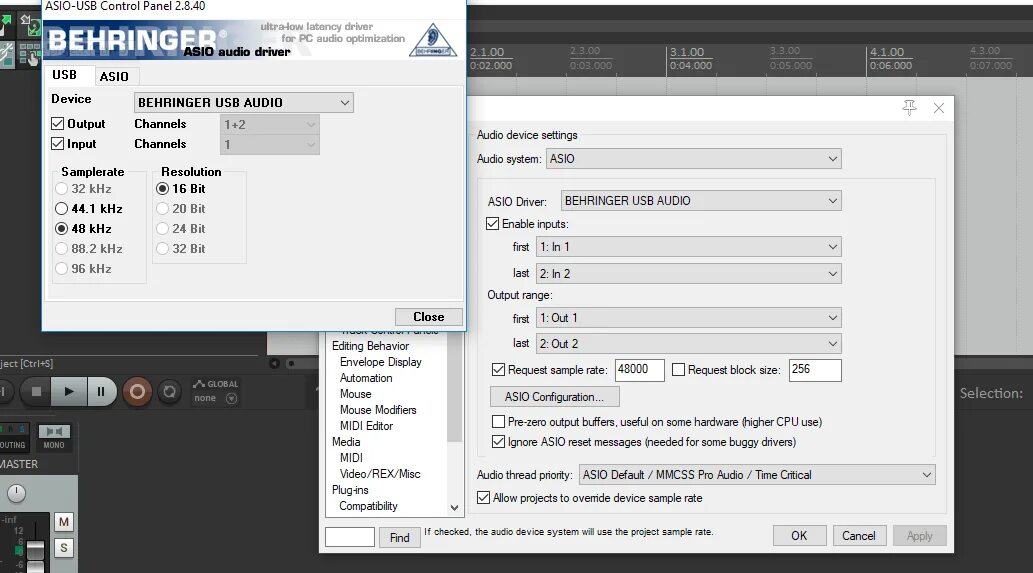Click the 3.1.00 marker on the timeline ruler

[687, 52]
